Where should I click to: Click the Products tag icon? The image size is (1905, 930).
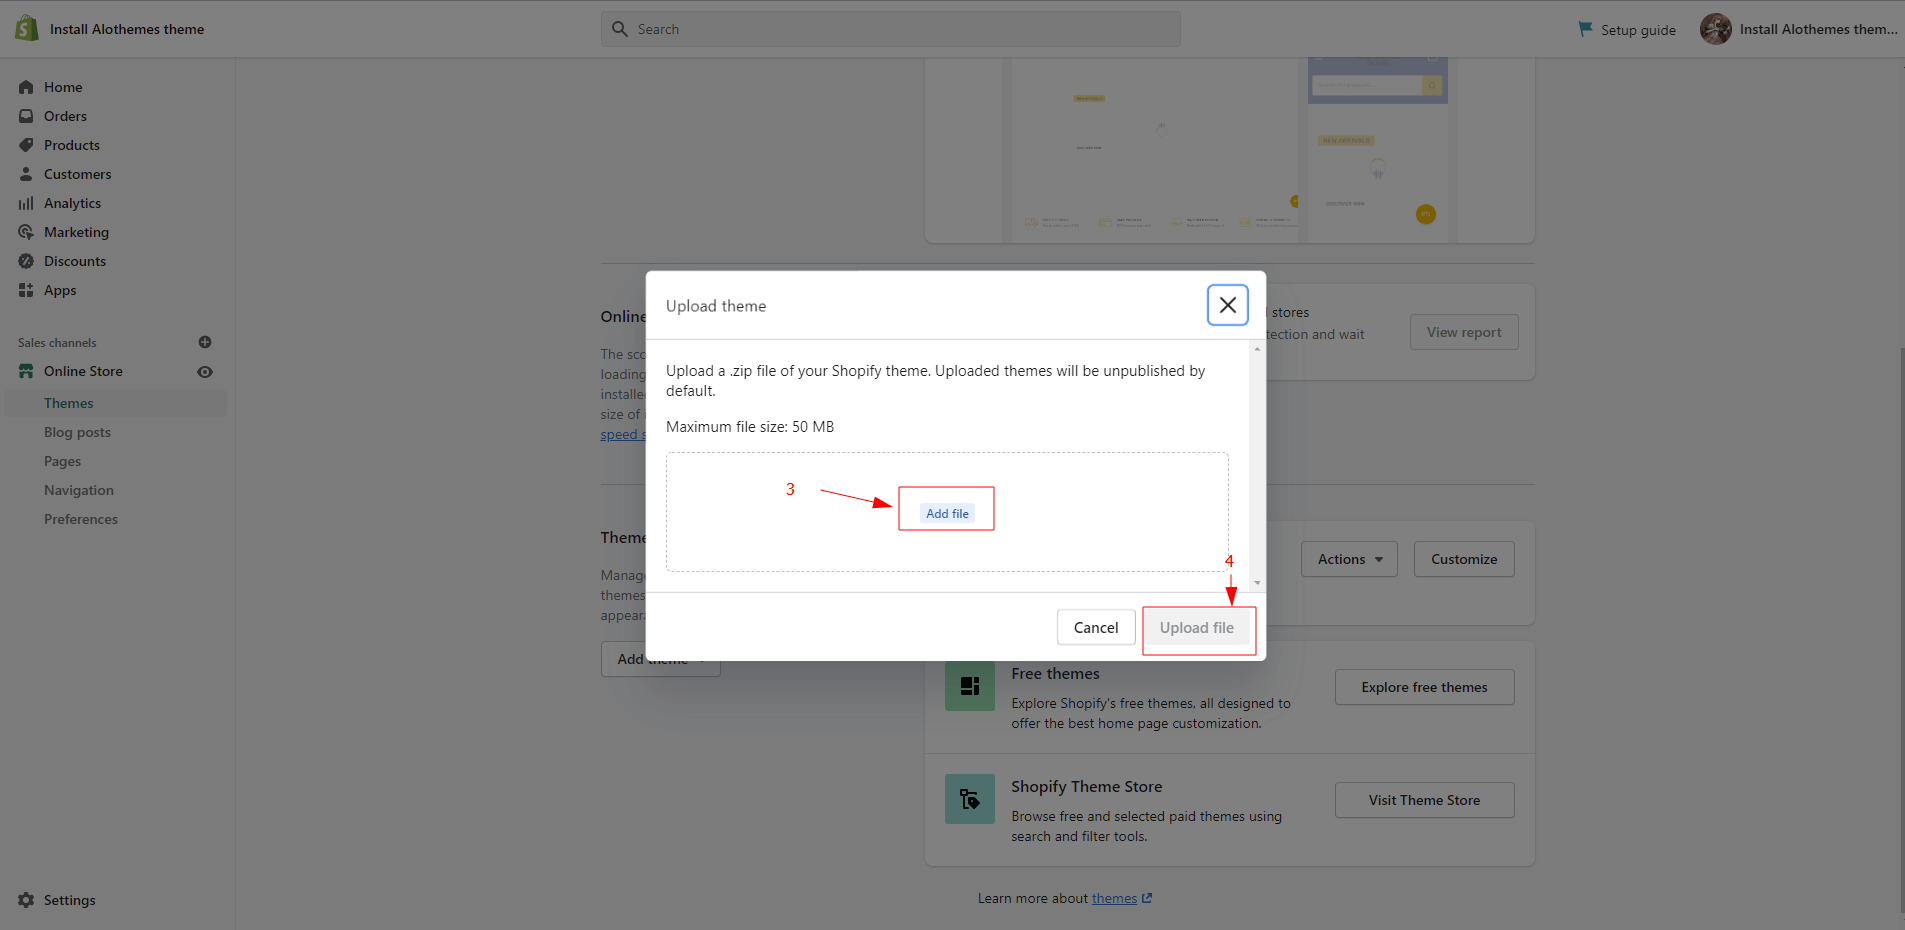[x=26, y=145]
